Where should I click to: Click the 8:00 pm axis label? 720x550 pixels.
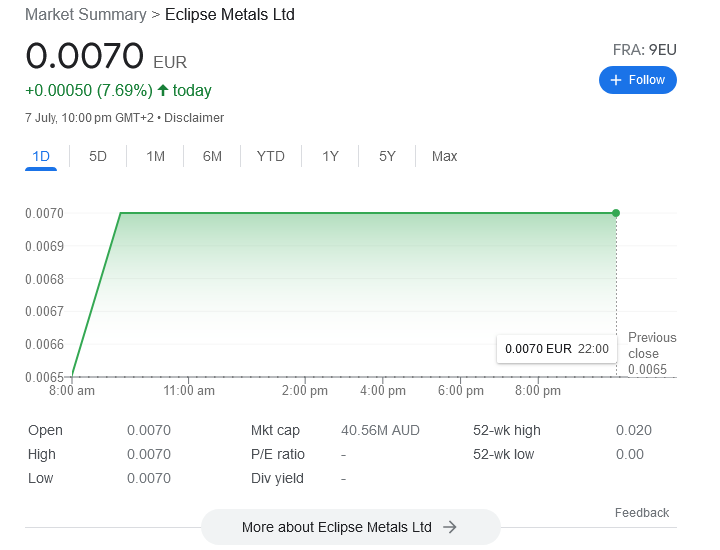pos(538,391)
